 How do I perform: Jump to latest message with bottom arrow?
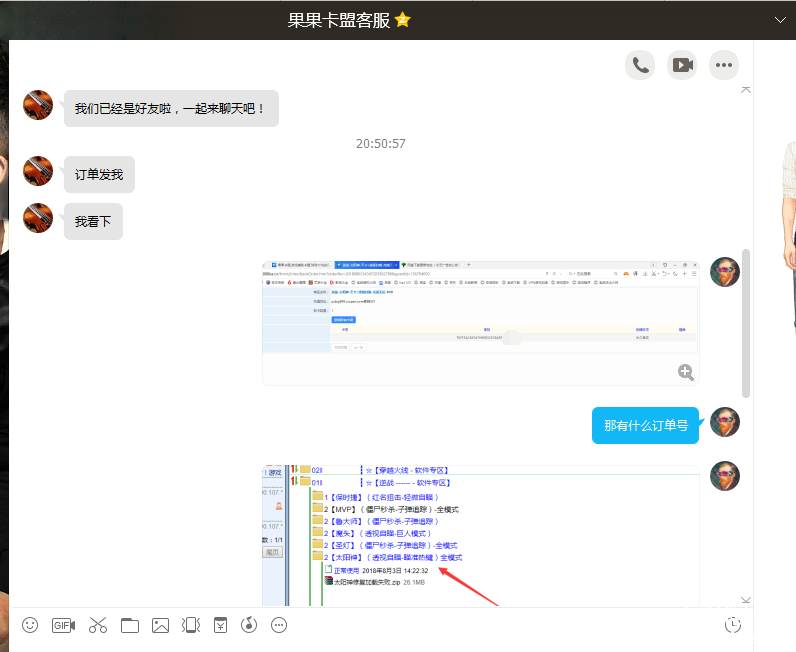pyautogui.click(x=745, y=600)
